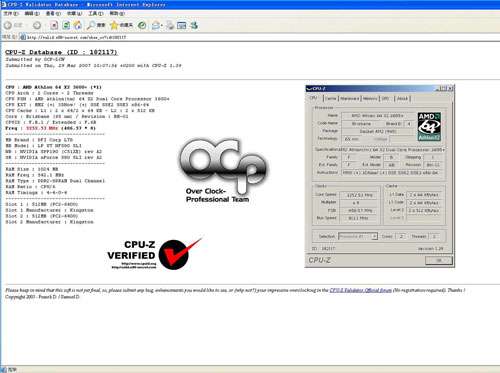
Task: Click the Edit page toolbar icon
Action: pyautogui.click(x=182, y=25)
